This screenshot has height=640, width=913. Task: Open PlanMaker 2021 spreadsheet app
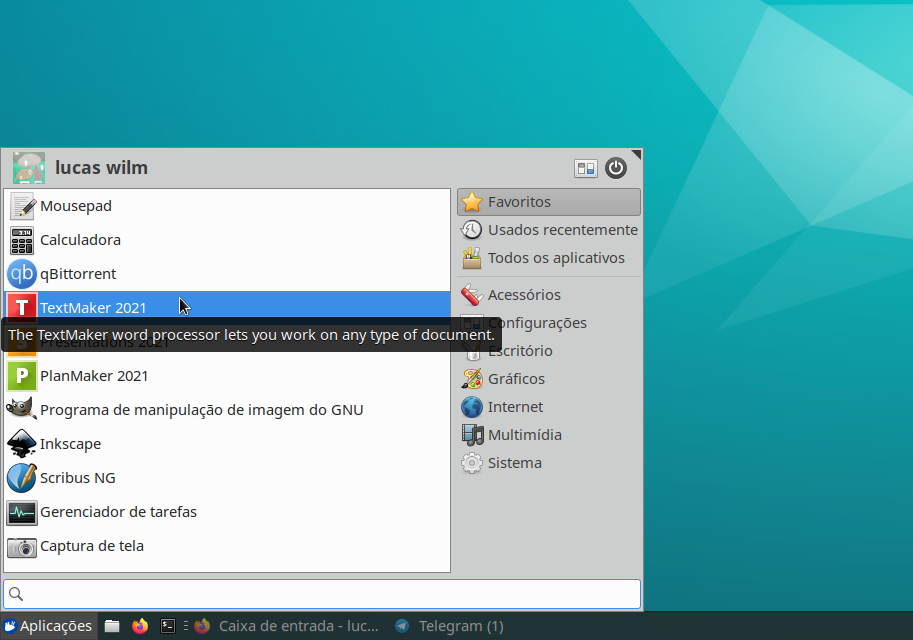pyautogui.click(x=94, y=376)
